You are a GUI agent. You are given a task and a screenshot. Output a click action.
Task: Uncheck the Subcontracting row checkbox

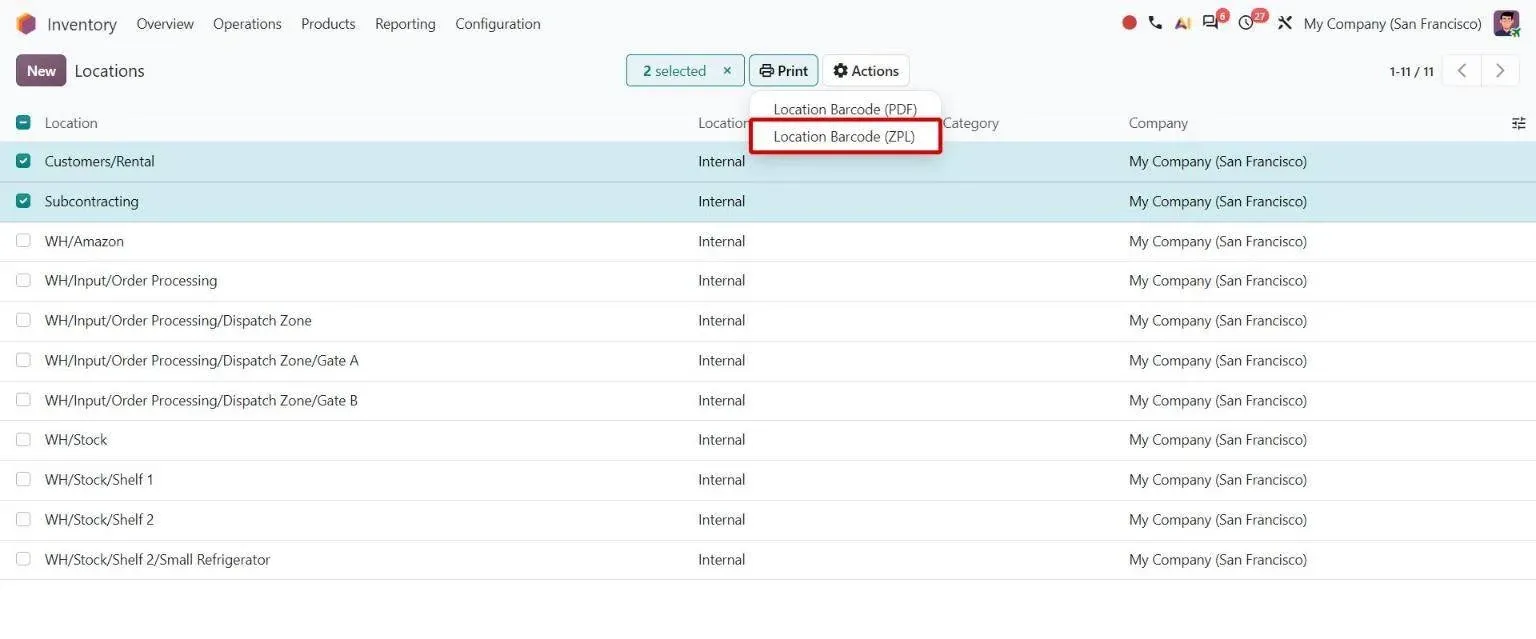[23, 201]
